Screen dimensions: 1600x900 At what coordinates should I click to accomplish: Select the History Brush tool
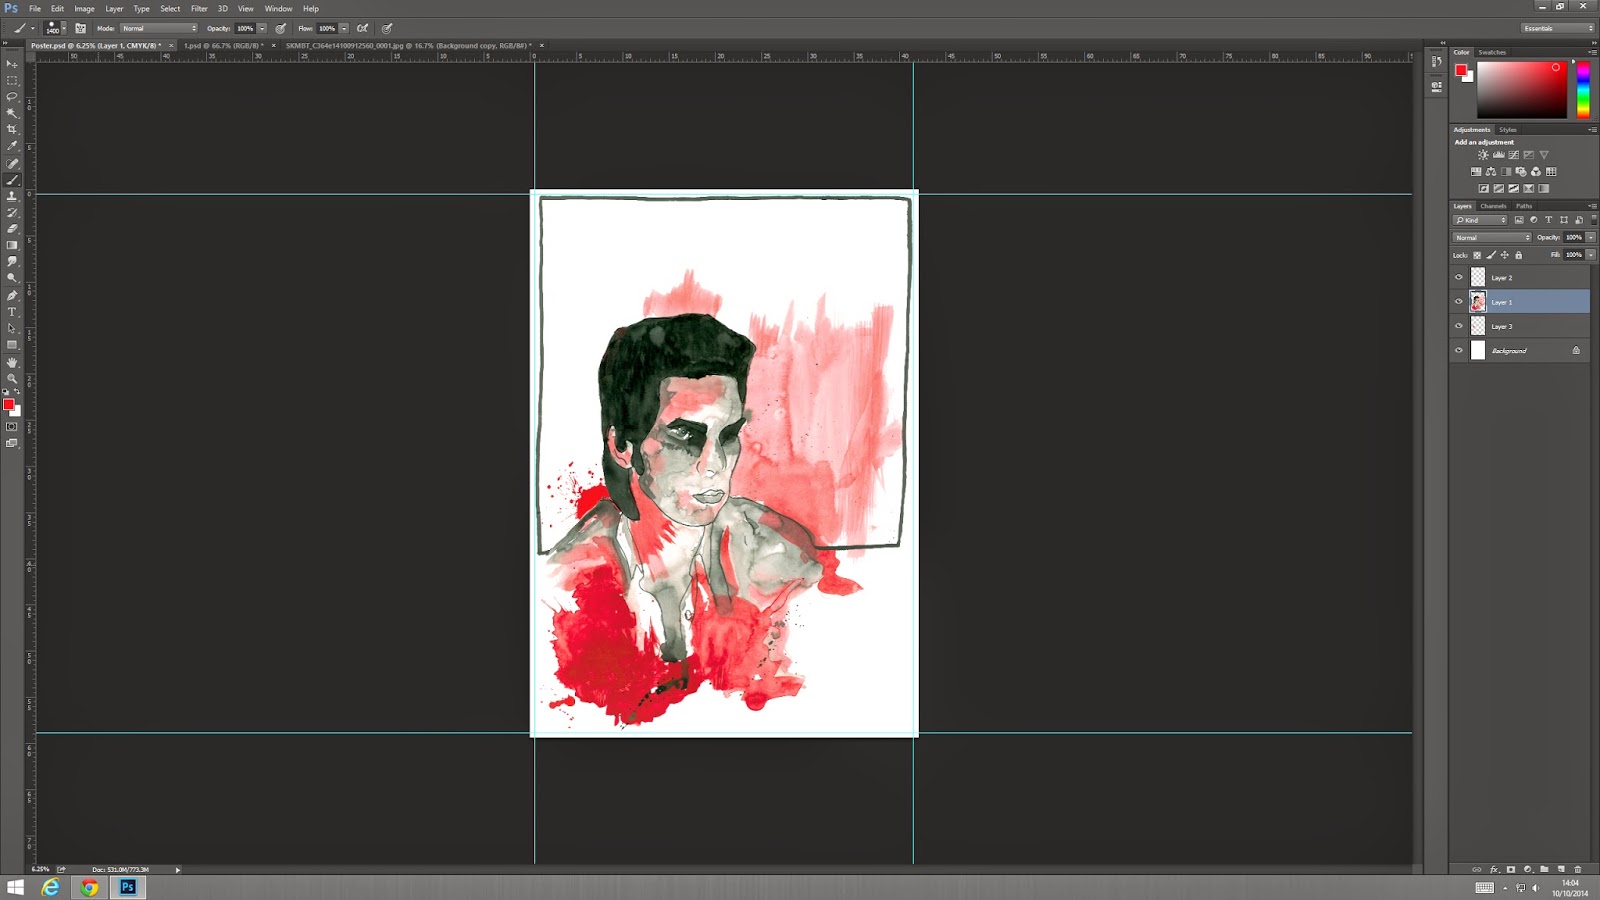12,212
